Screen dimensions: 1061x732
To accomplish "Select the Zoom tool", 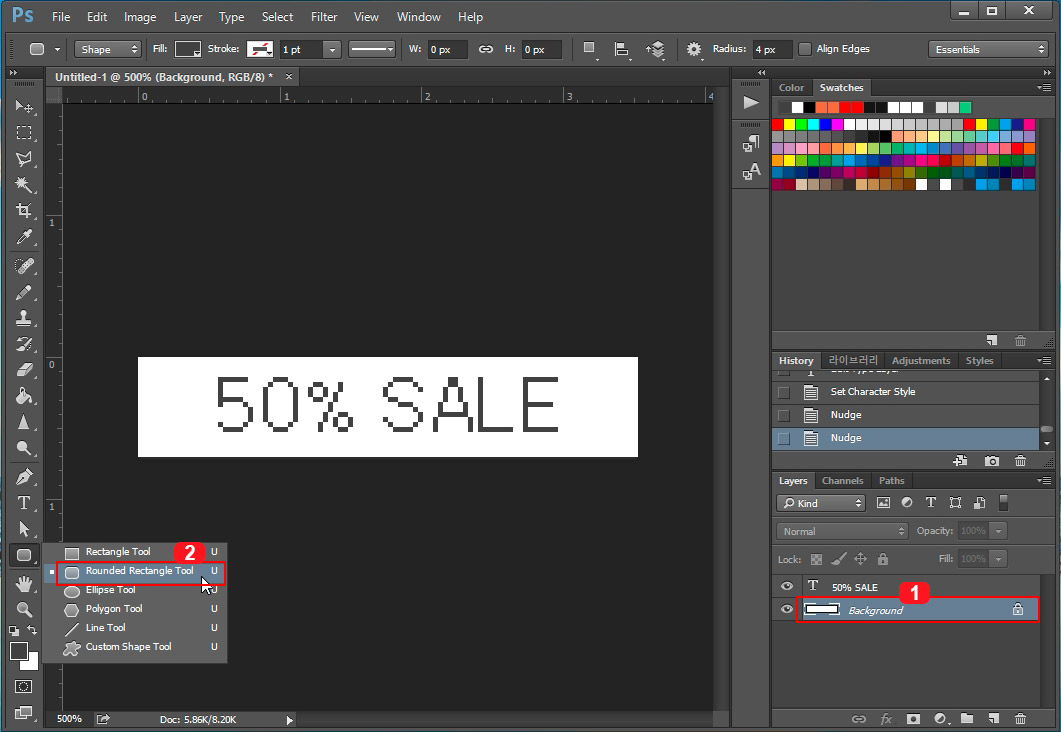I will click(24, 610).
